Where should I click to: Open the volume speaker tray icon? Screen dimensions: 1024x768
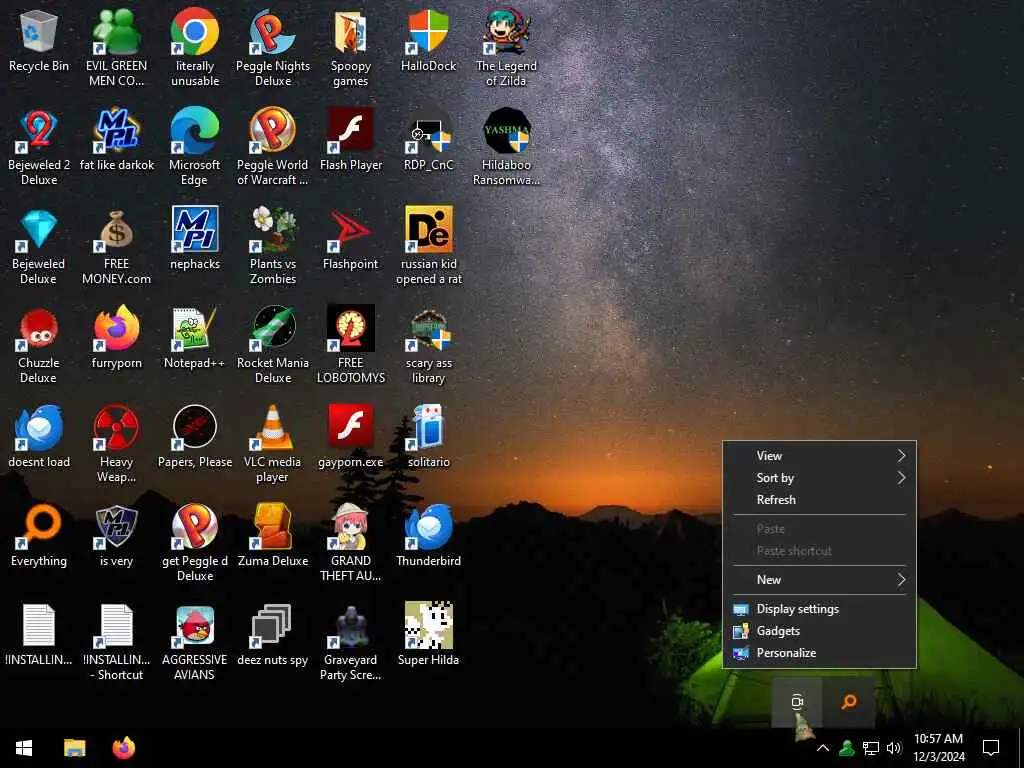(894, 748)
